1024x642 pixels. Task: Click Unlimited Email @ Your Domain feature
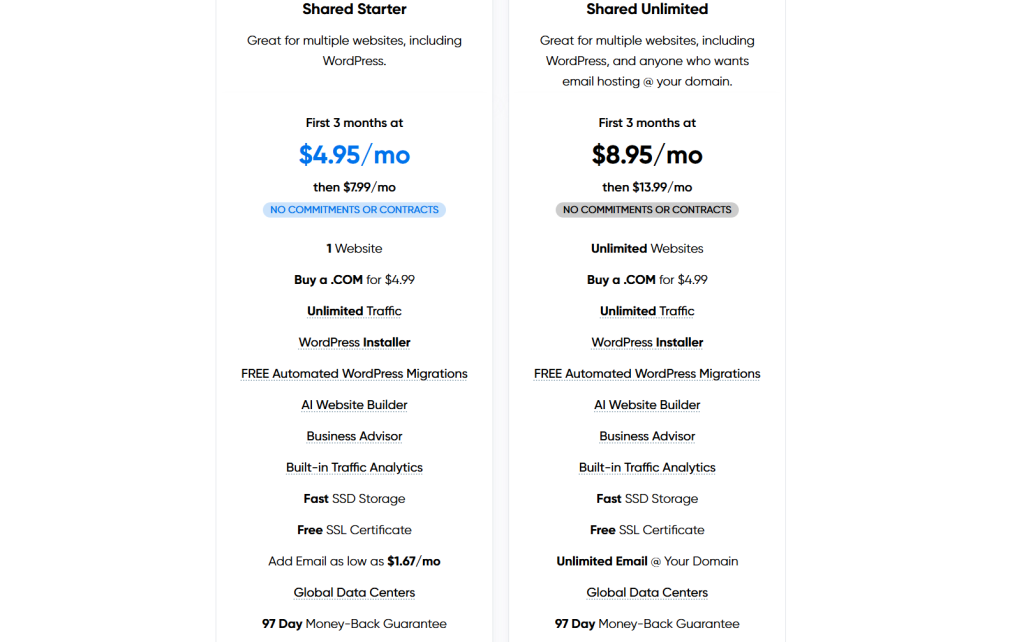click(647, 561)
